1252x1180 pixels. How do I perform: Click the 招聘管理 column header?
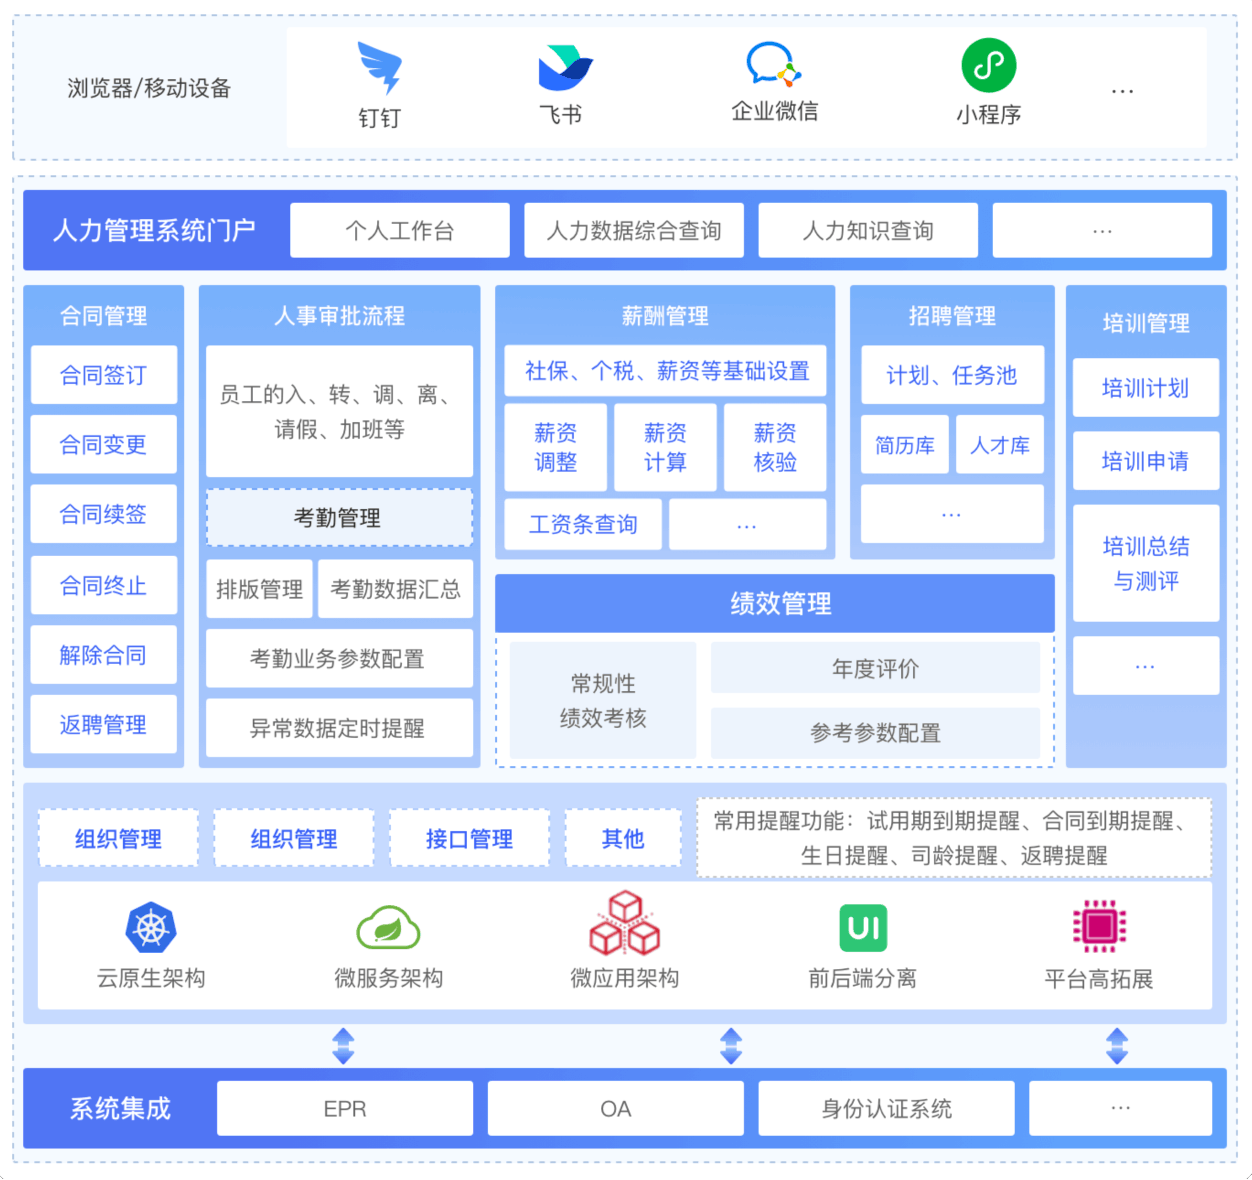(952, 316)
